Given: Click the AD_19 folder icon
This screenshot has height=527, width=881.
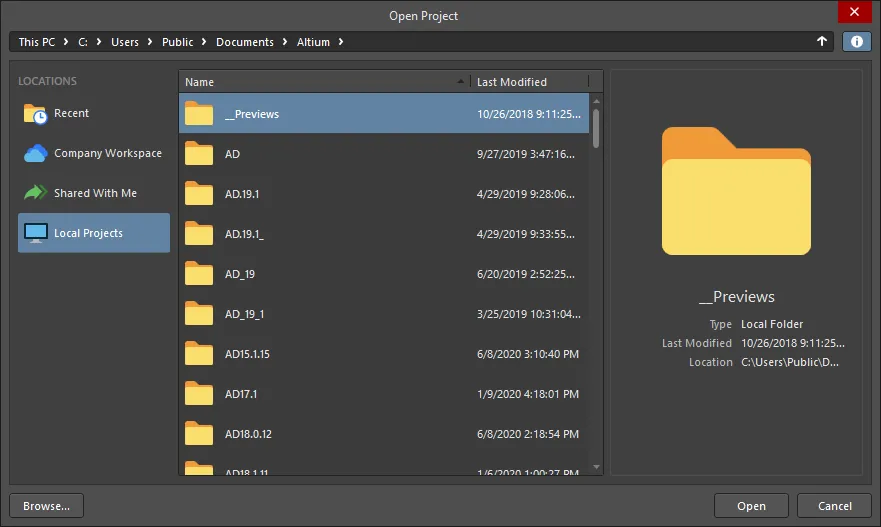Looking at the screenshot, I should (x=199, y=274).
